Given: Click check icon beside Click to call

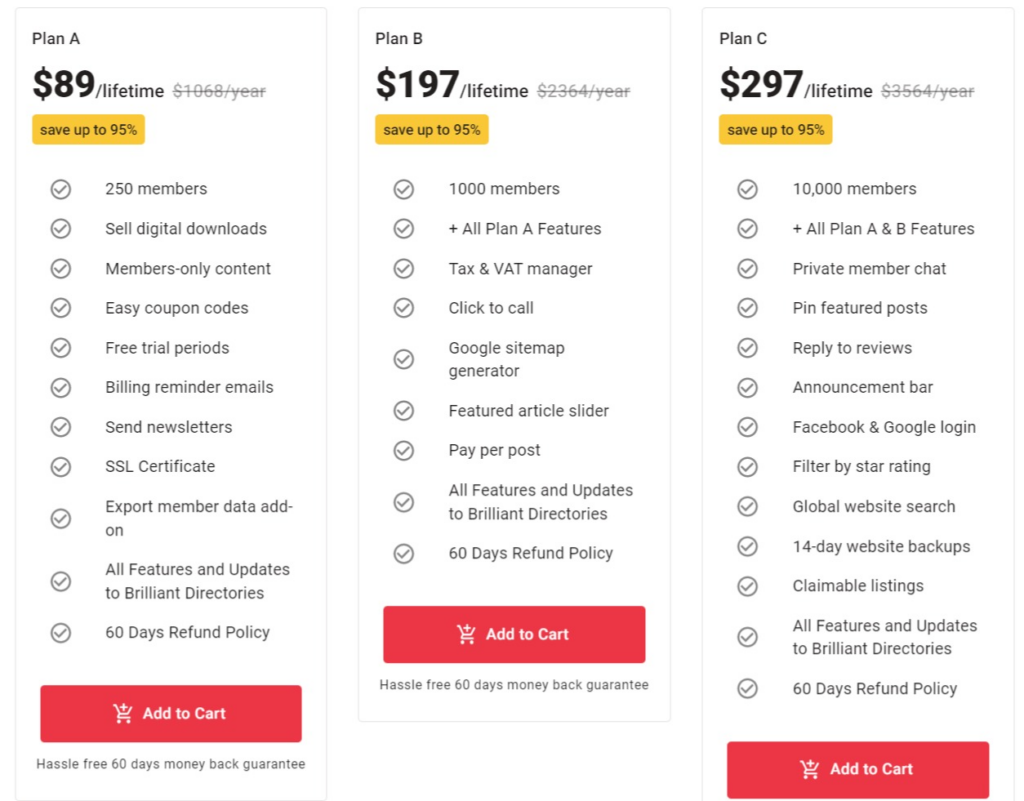Looking at the screenshot, I should [x=404, y=308].
